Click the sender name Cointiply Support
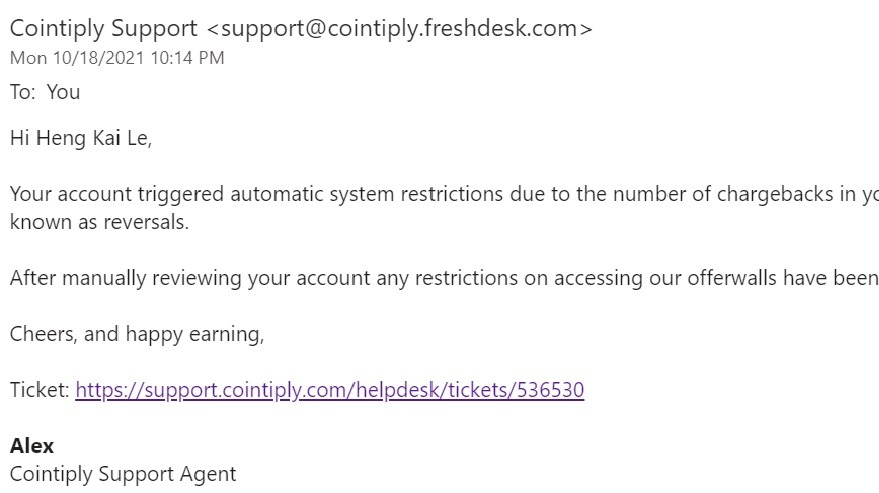 pos(104,29)
